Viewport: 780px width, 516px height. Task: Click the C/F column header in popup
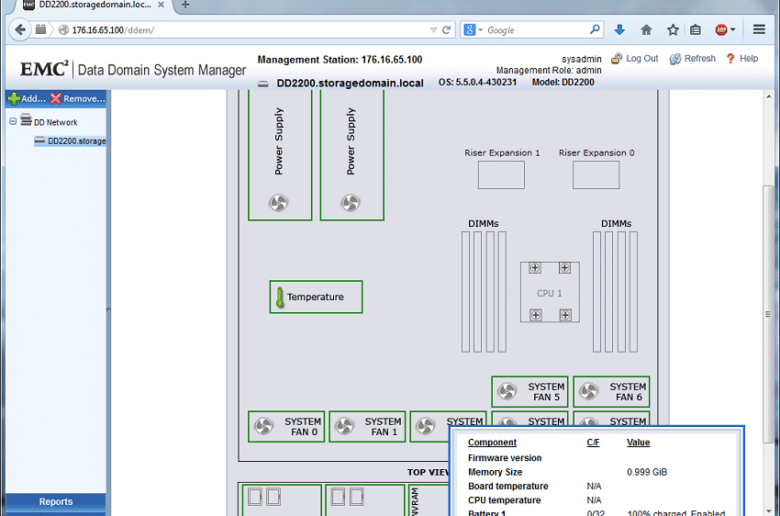[x=593, y=442]
